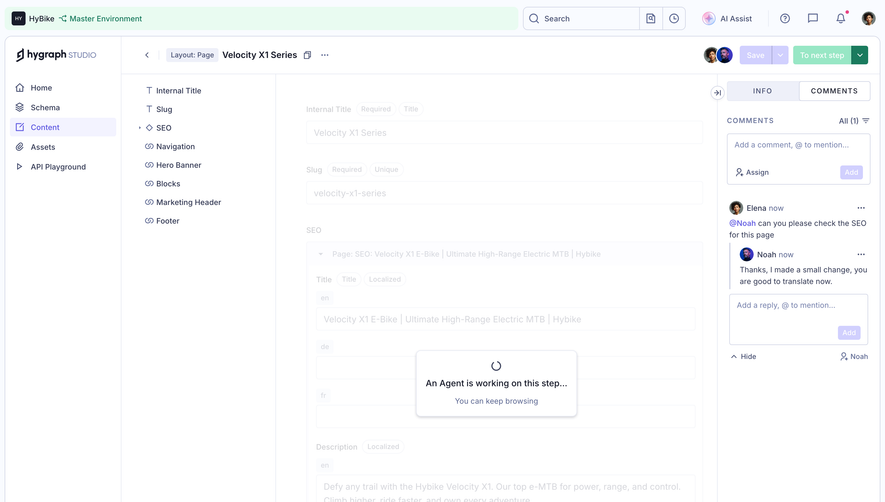Switch to the COMMENTS tab

(x=834, y=91)
